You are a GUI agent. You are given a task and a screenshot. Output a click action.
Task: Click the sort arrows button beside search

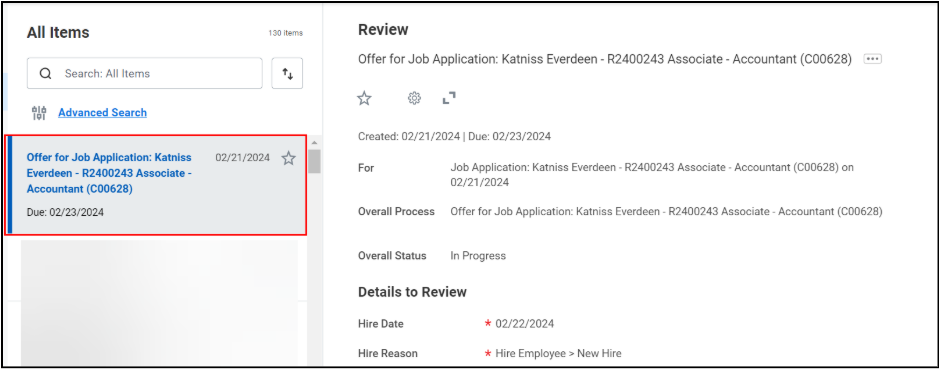(x=287, y=74)
